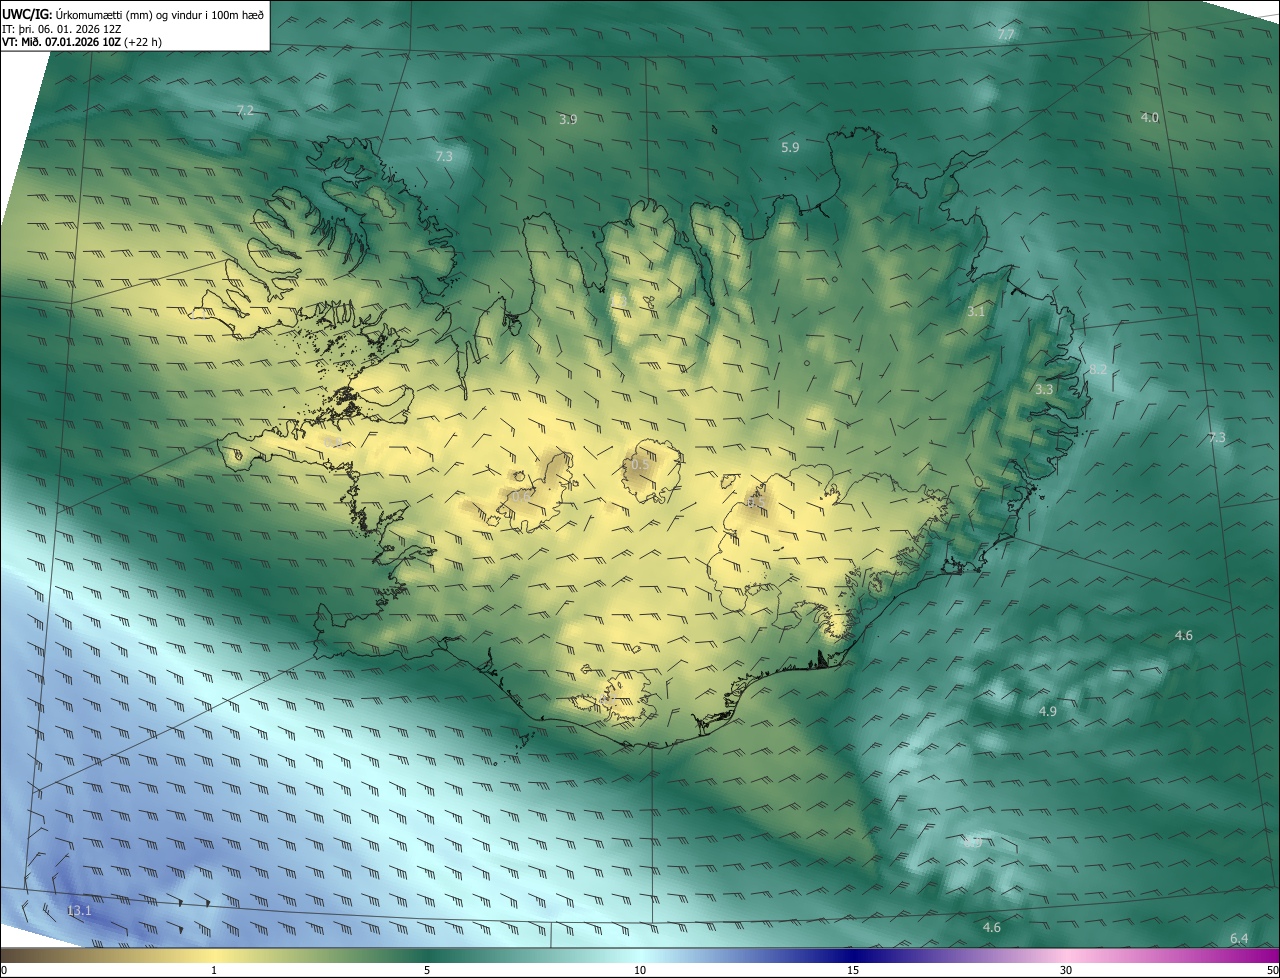Click the 3.3 value label on the map
This screenshot has height=978, width=1280.
tap(1044, 389)
